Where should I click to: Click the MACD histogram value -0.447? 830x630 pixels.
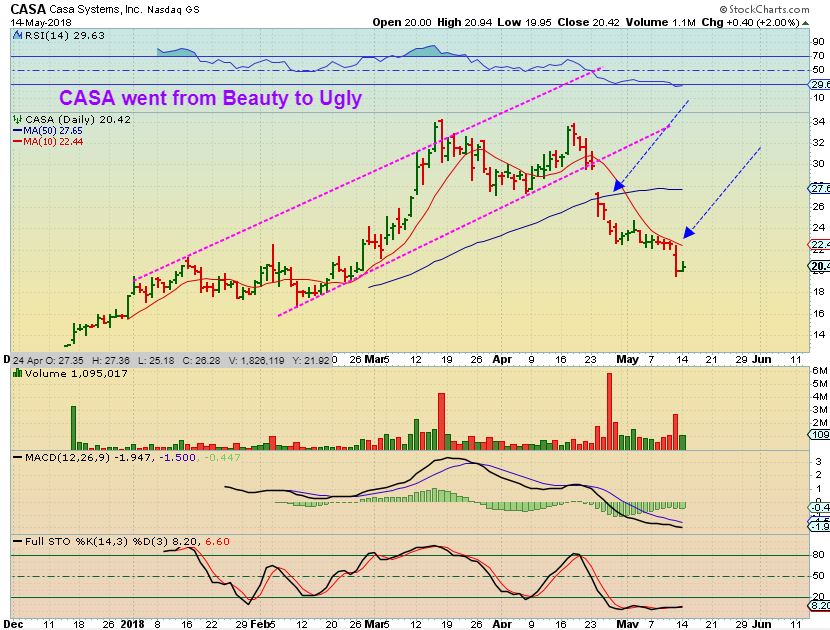[222, 457]
